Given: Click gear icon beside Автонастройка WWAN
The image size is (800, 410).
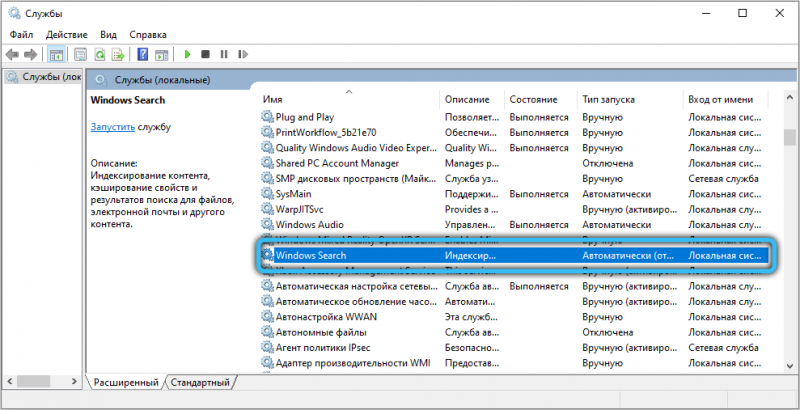Looking at the screenshot, I should tap(267, 317).
